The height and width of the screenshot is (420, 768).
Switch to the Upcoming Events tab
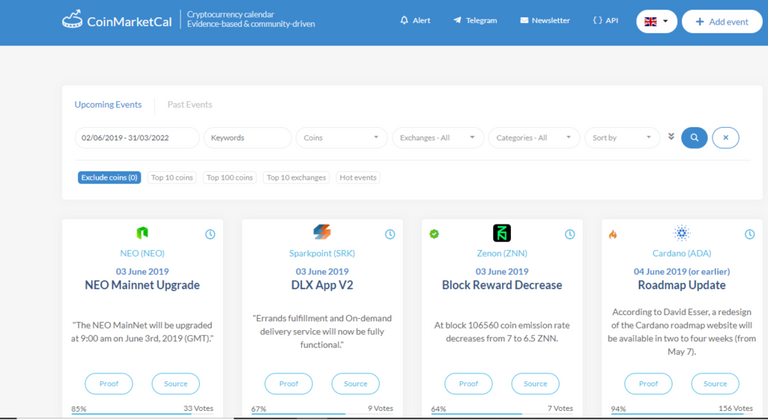pyautogui.click(x=108, y=104)
